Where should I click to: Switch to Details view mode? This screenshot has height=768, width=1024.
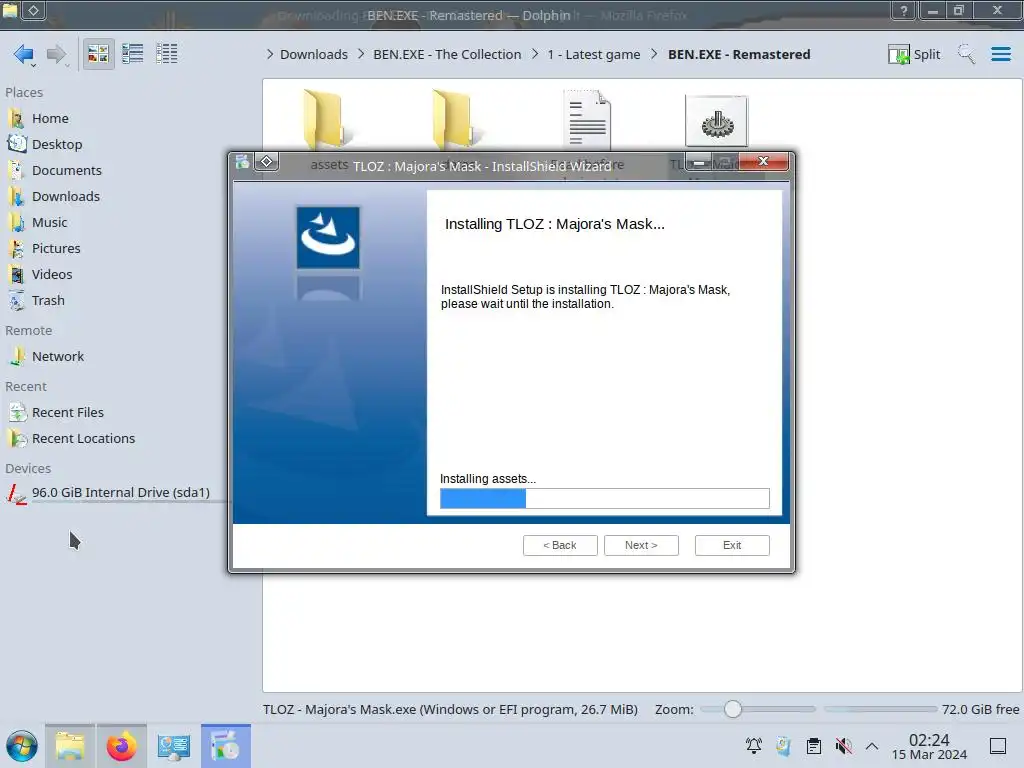point(167,54)
